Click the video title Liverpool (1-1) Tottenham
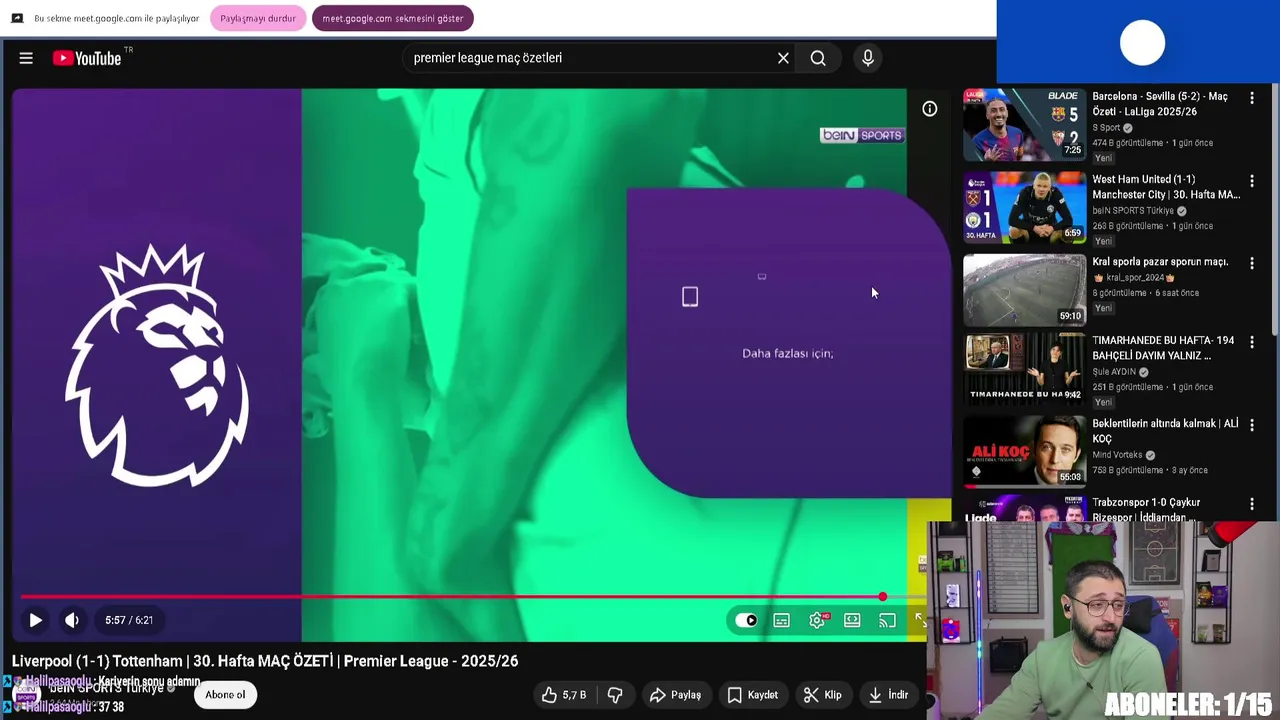The width and height of the screenshot is (1280, 720). click(265, 661)
